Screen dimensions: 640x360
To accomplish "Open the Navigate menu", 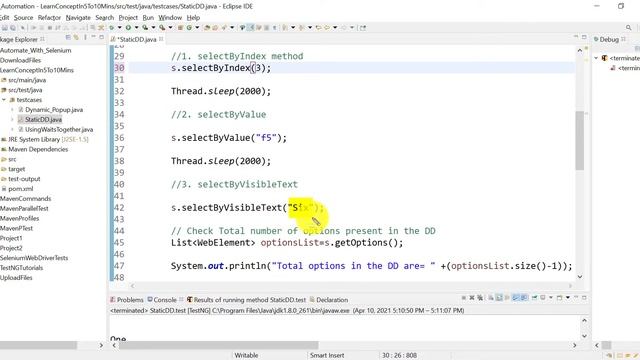I will tap(78, 18).
